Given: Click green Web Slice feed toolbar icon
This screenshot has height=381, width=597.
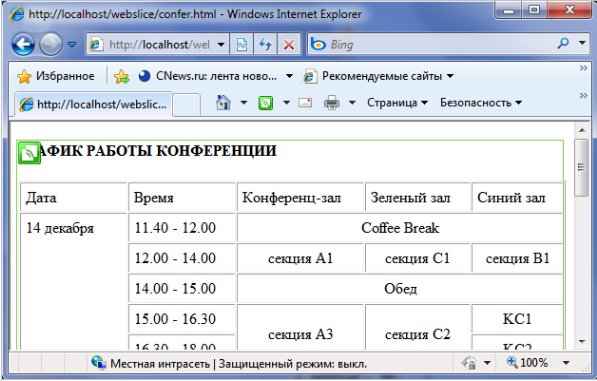Looking at the screenshot, I should coord(266,103).
